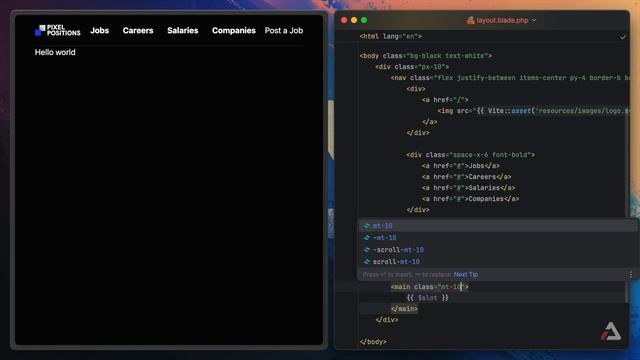Select the mt-10 autocomplete suggestion
The image size is (640, 360).
pyautogui.click(x=498, y=226)
